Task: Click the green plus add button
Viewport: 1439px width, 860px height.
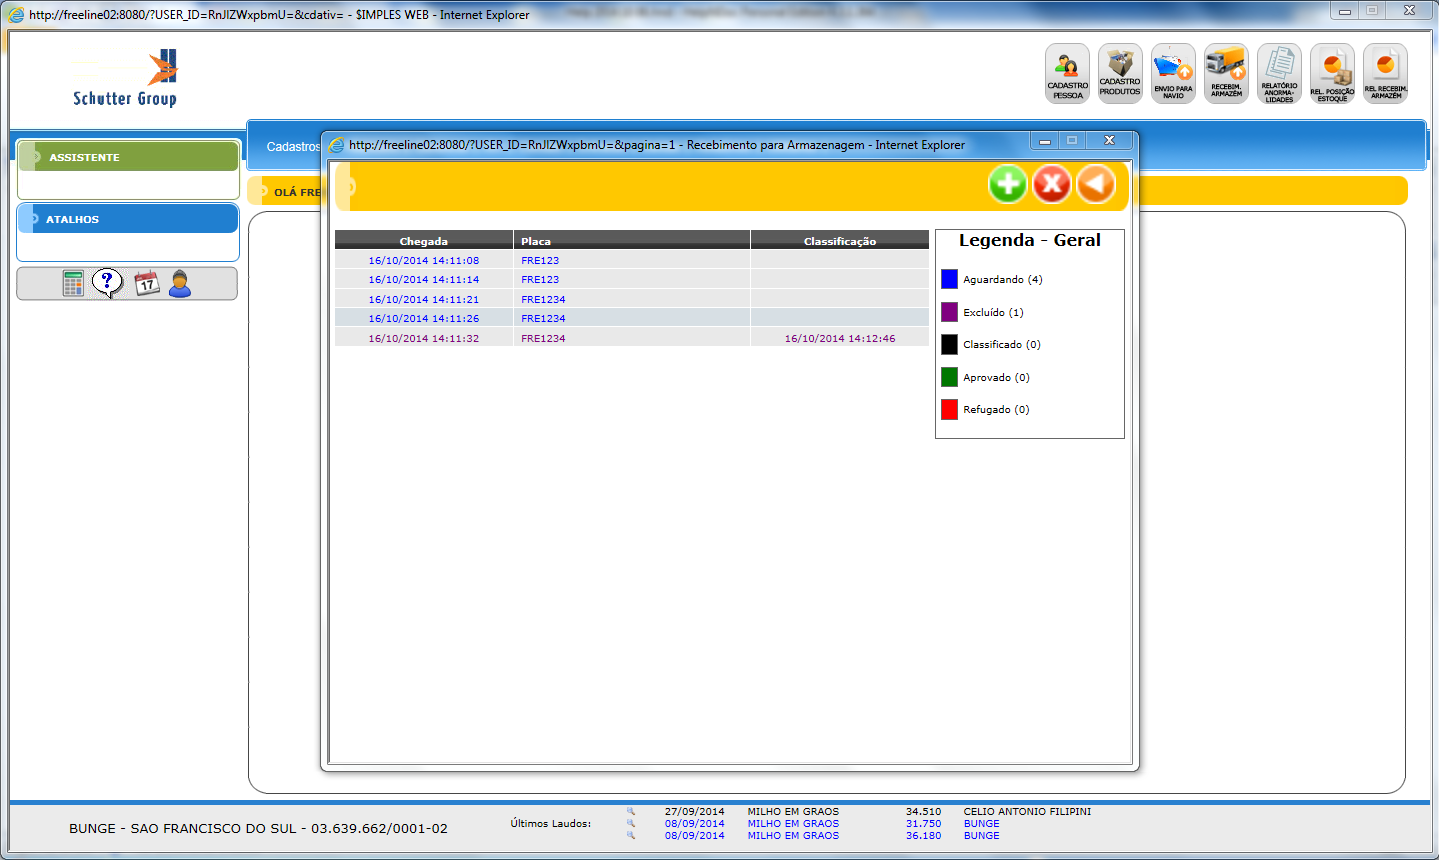Action: coord(1008,184)
